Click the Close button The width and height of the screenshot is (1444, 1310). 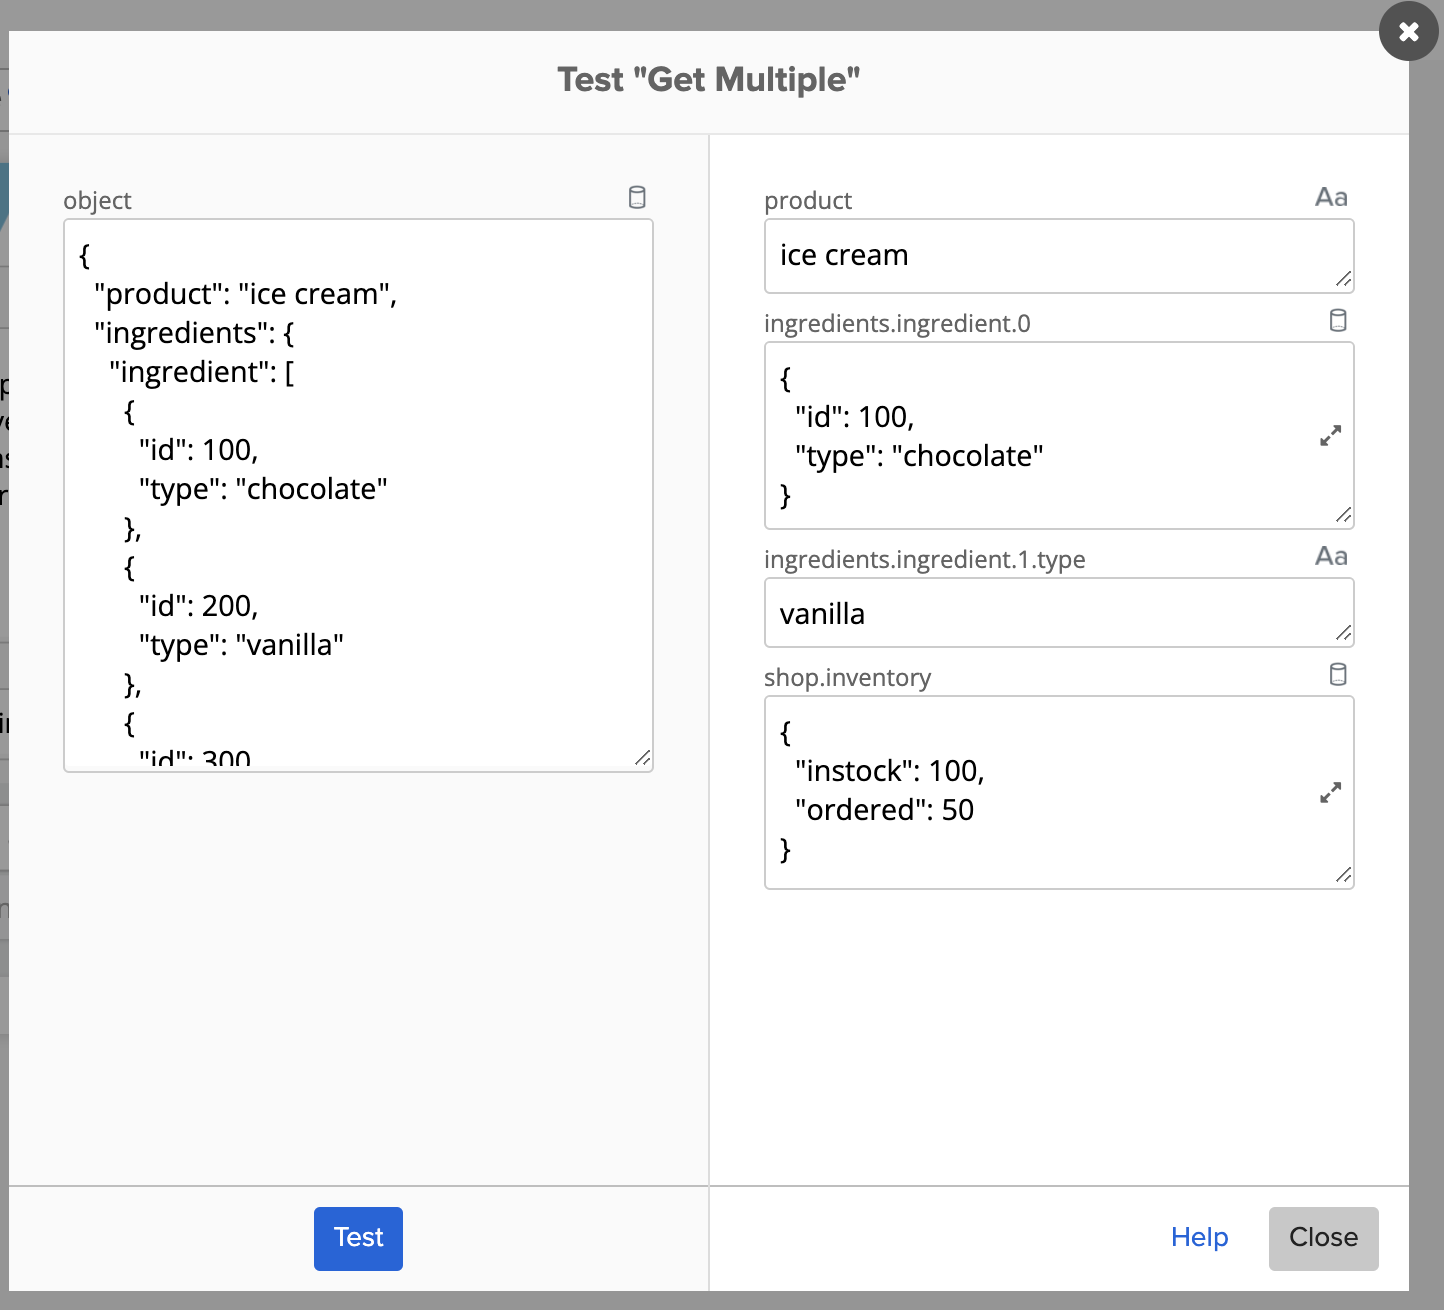(1323, 1238)
